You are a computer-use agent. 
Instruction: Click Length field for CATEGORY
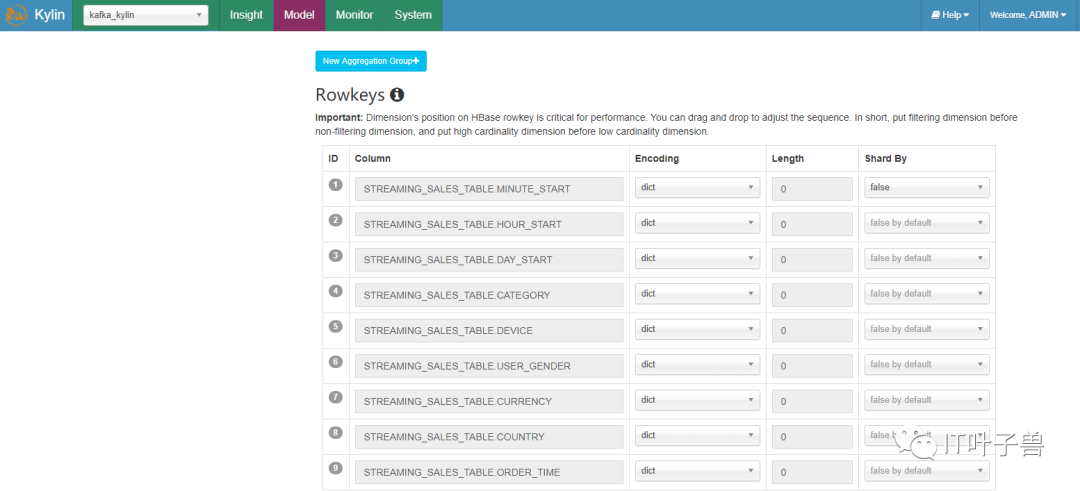(x=812, y=295)
